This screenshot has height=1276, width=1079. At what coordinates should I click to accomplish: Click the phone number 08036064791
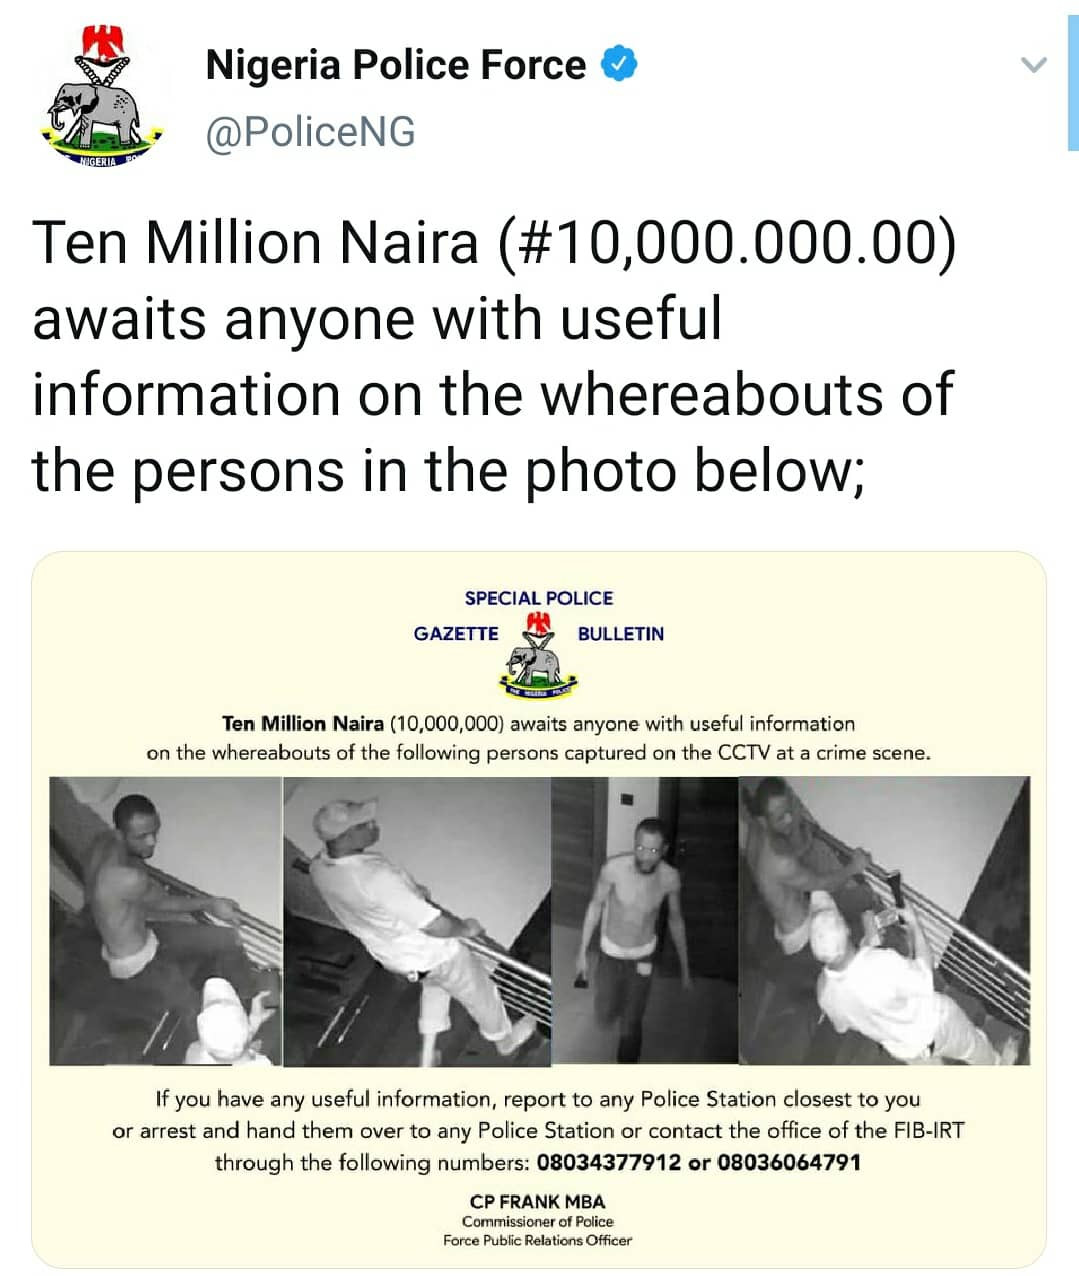pyautogui.click(x=788, y=1163)
